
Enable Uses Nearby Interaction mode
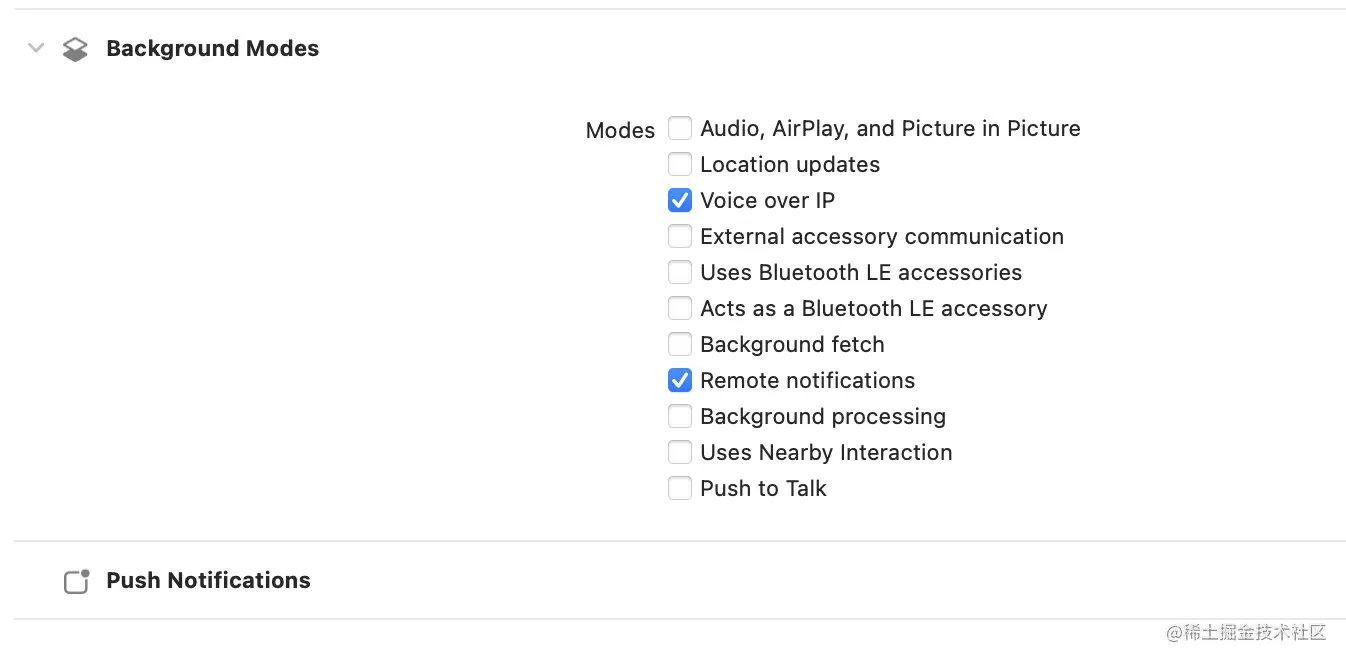tap(680, 452)
